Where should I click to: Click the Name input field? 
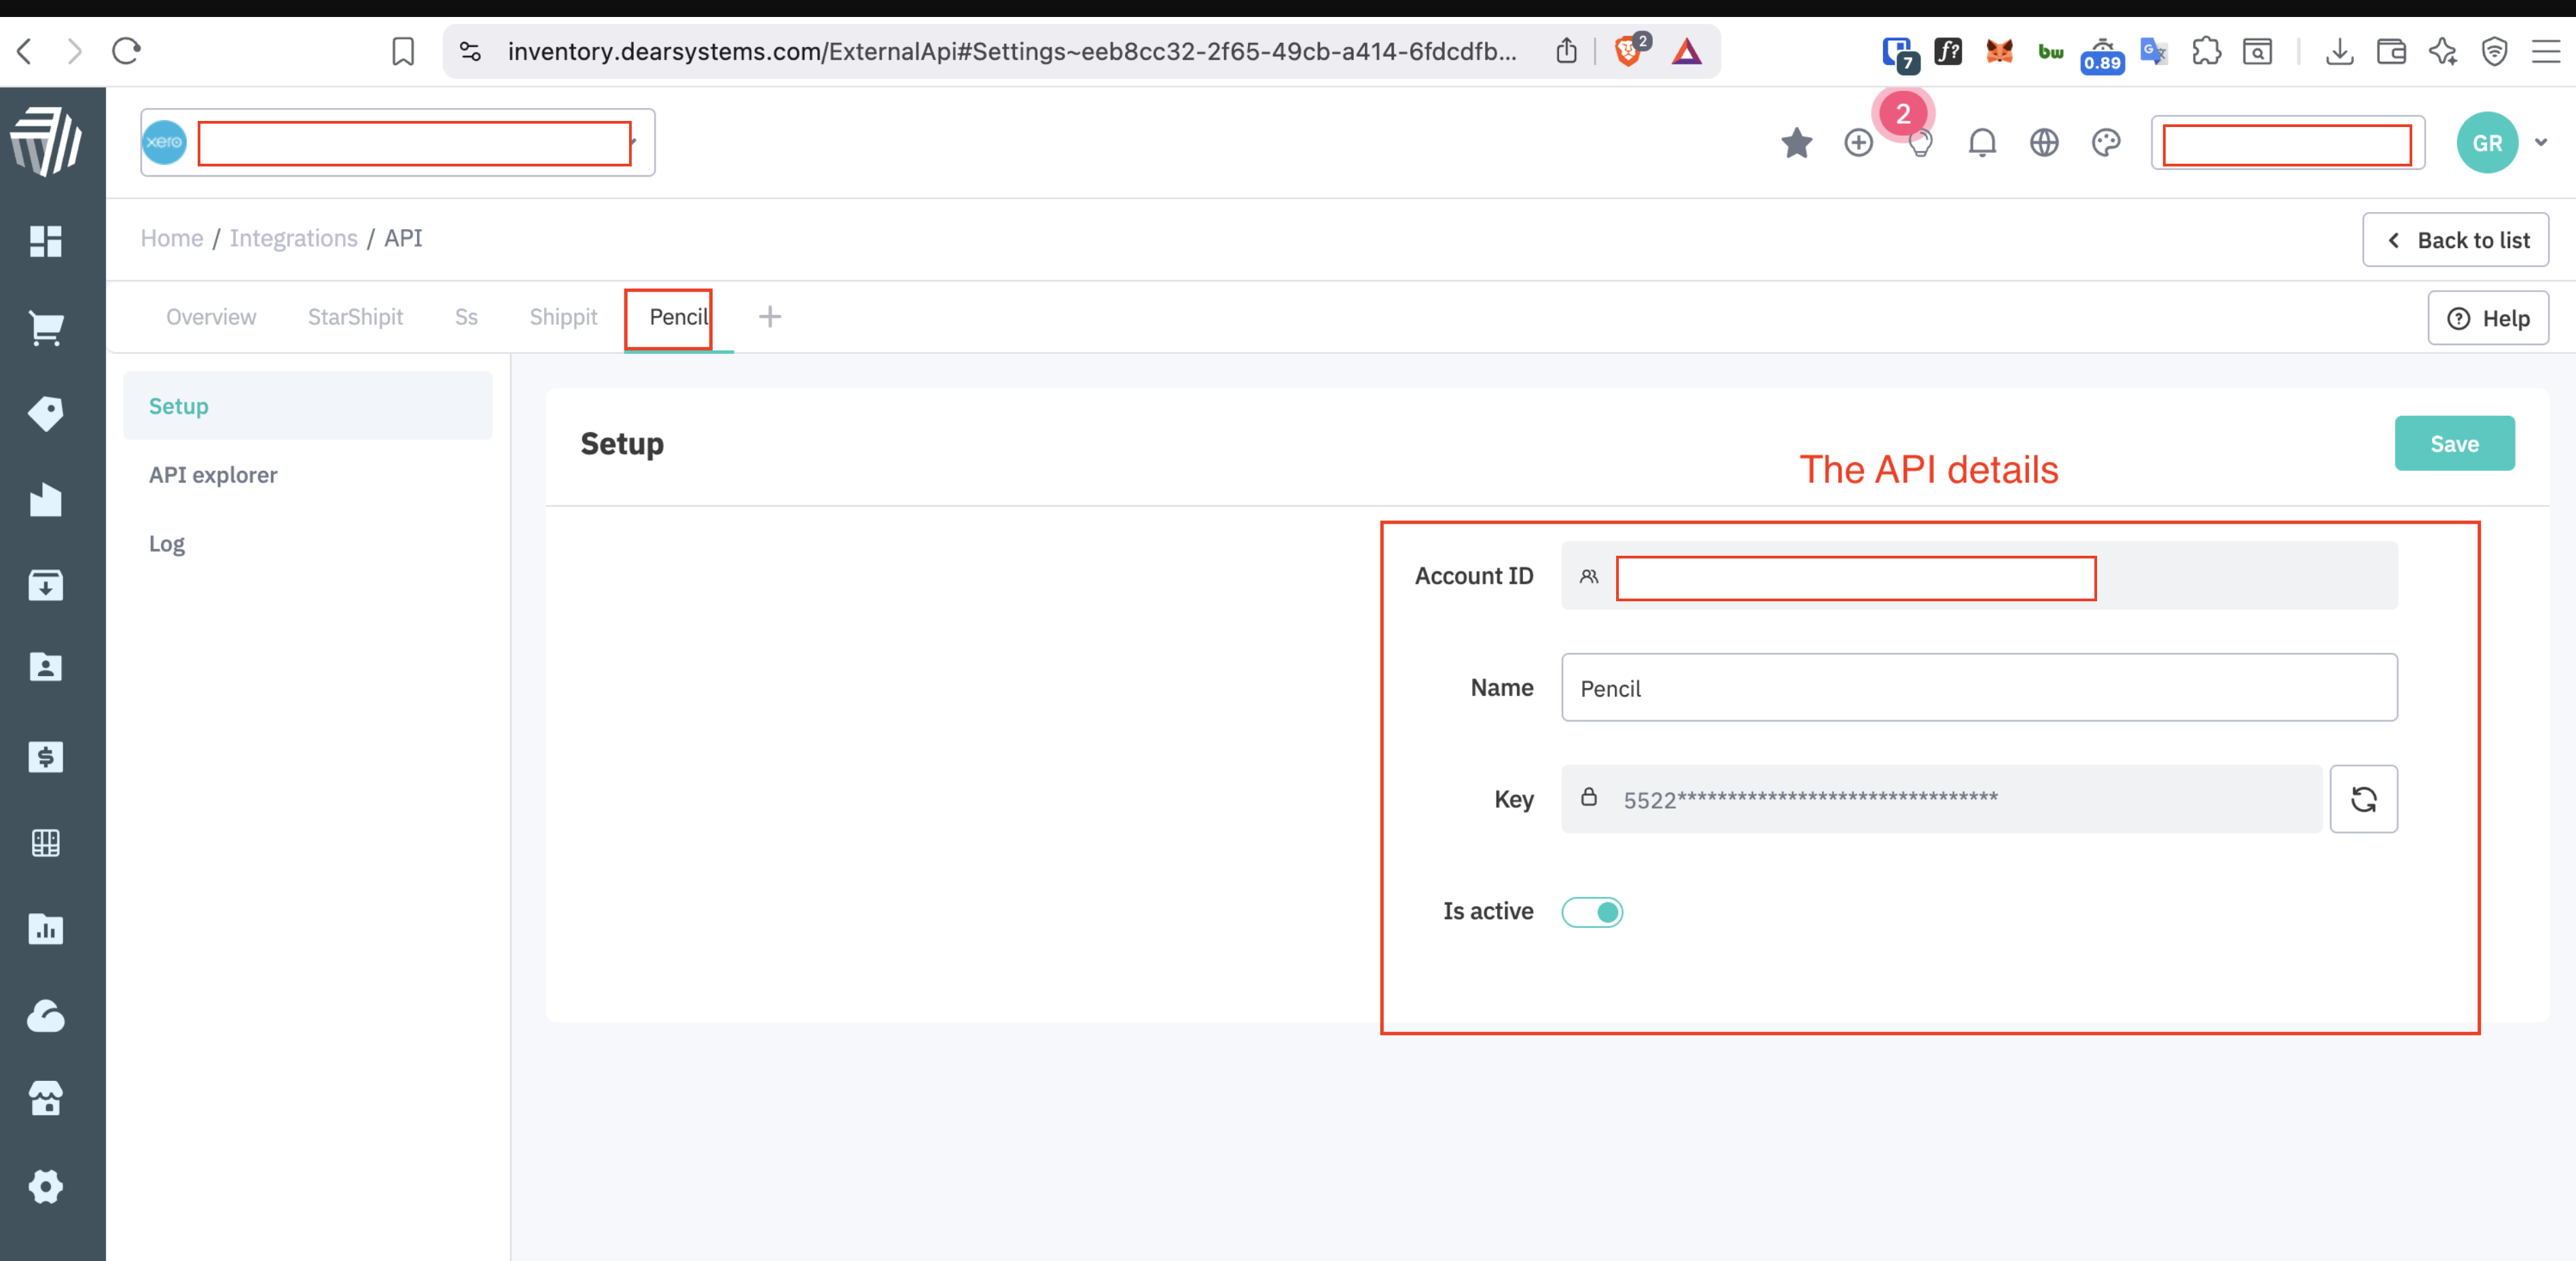[1979, 688]
